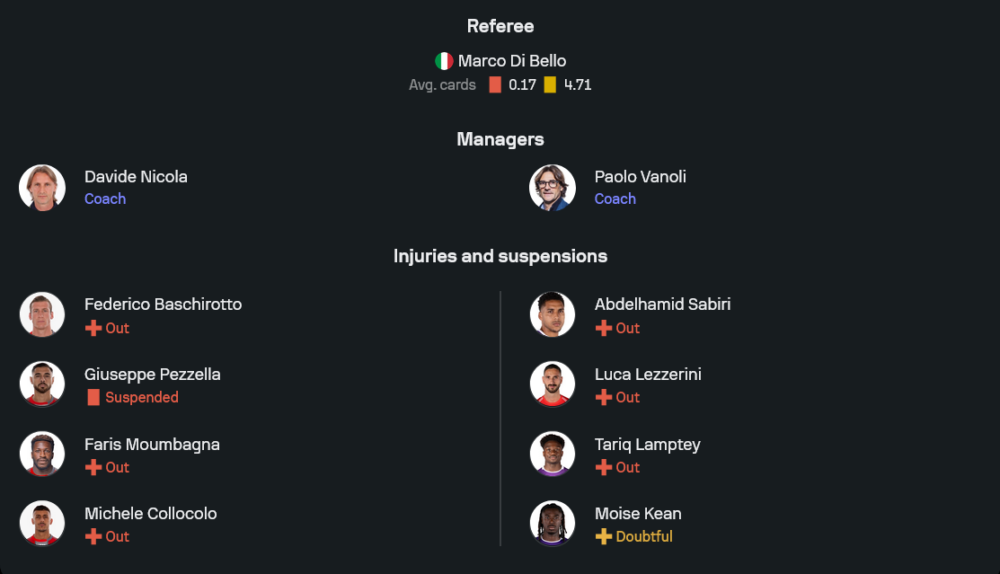Viewport: 1000px width, 574px height.
Task: Click the Giuseppe Pezzella player name
Action: [x=152, y=374]
